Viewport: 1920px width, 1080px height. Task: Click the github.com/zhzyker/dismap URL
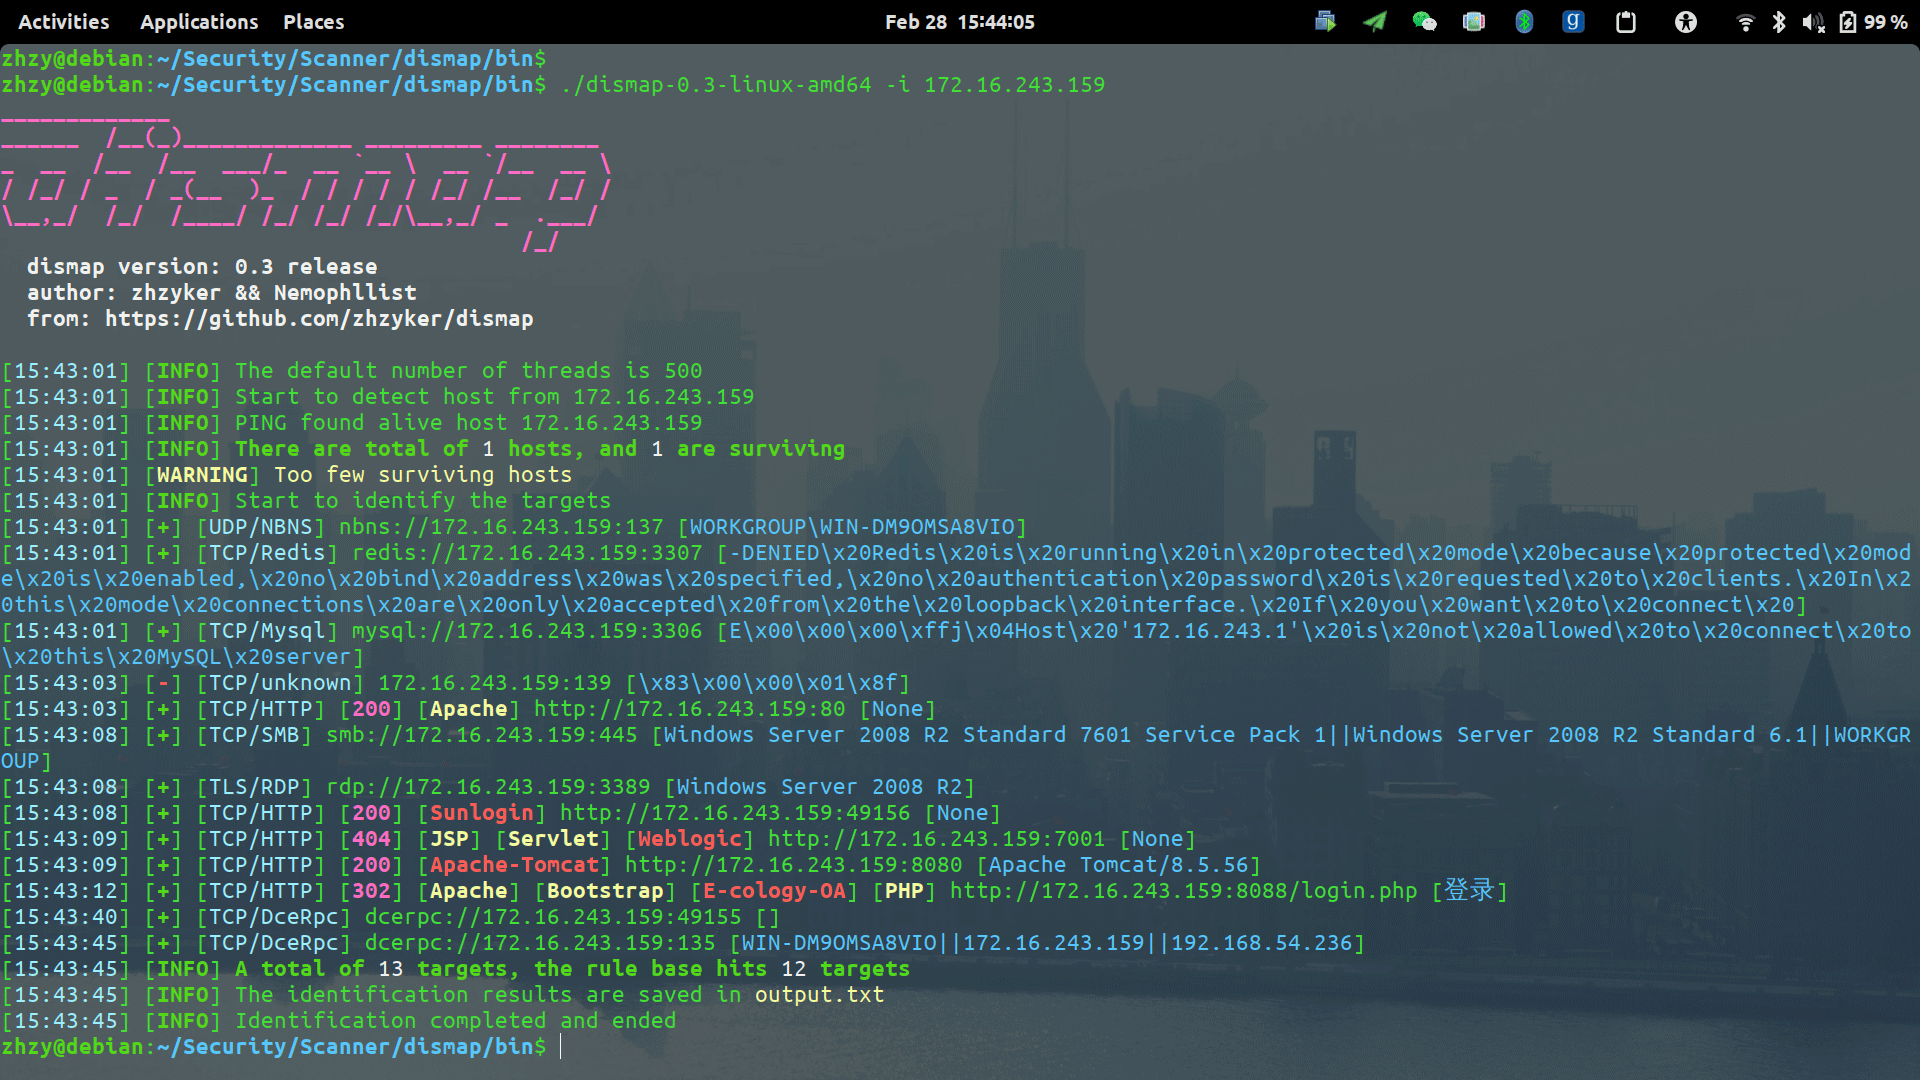[319, 318]
